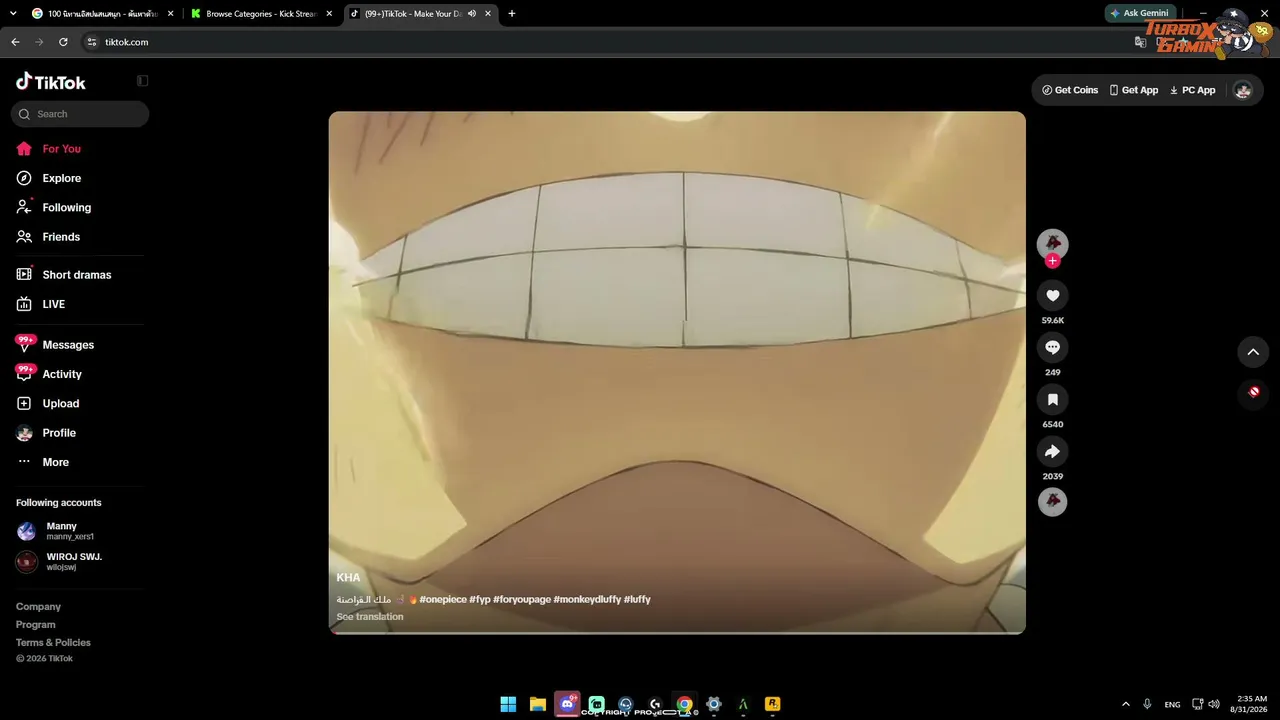This screenshot has height=720, width=1280.
Task: Reload the TikTok page
Action: (x=63, y=42)
